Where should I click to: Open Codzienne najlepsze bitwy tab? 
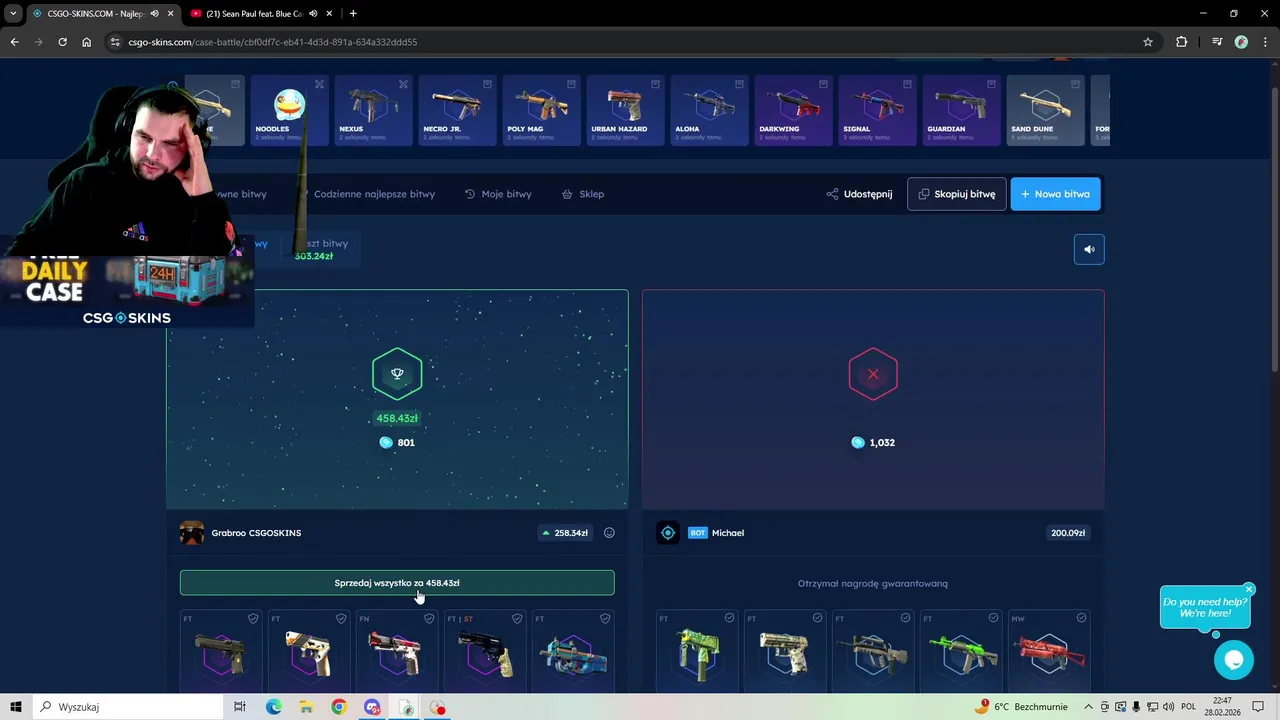click(374, 194)
